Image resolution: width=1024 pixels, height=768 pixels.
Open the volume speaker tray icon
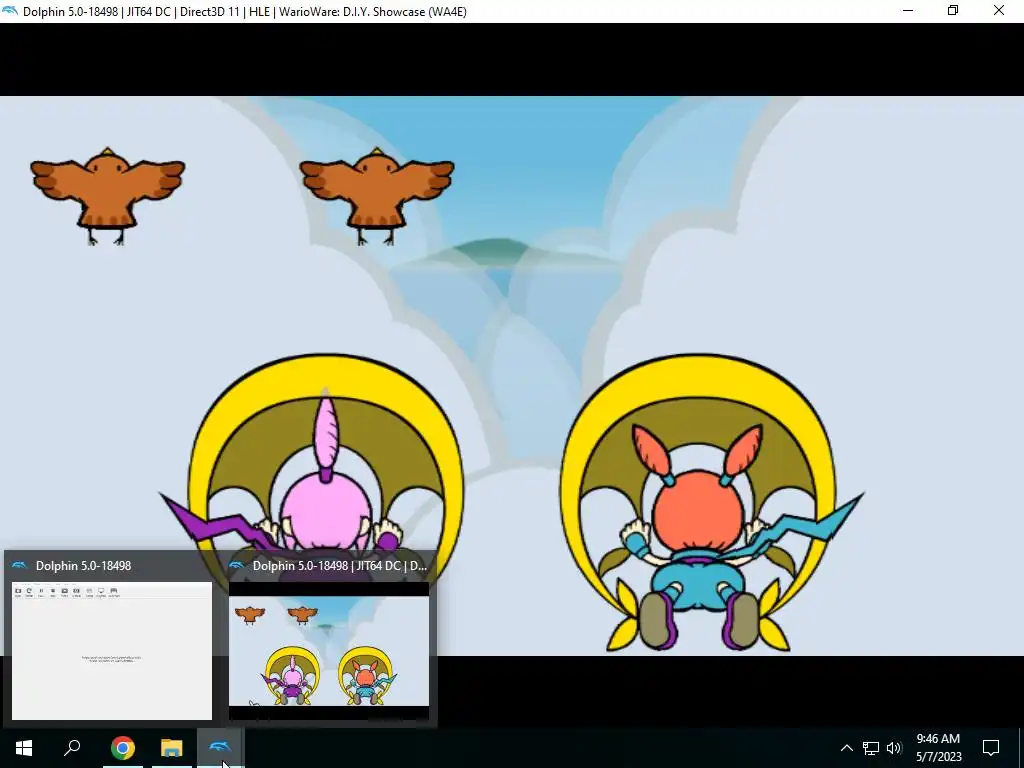[894, 748]
